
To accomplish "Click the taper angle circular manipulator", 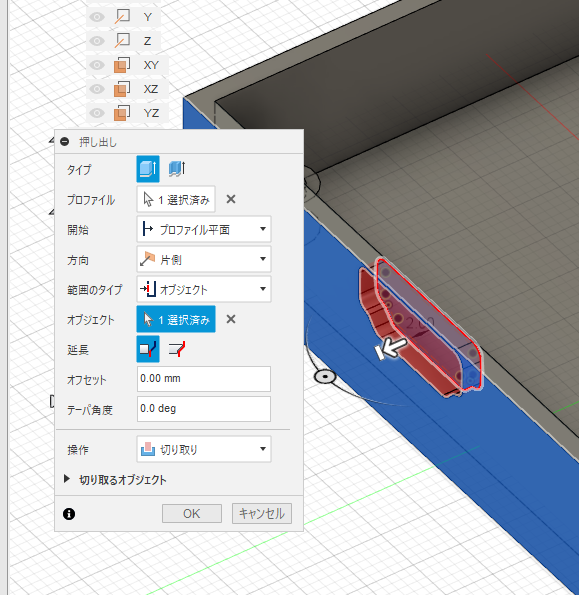I will pyautogui.click(x=325, y=377).
